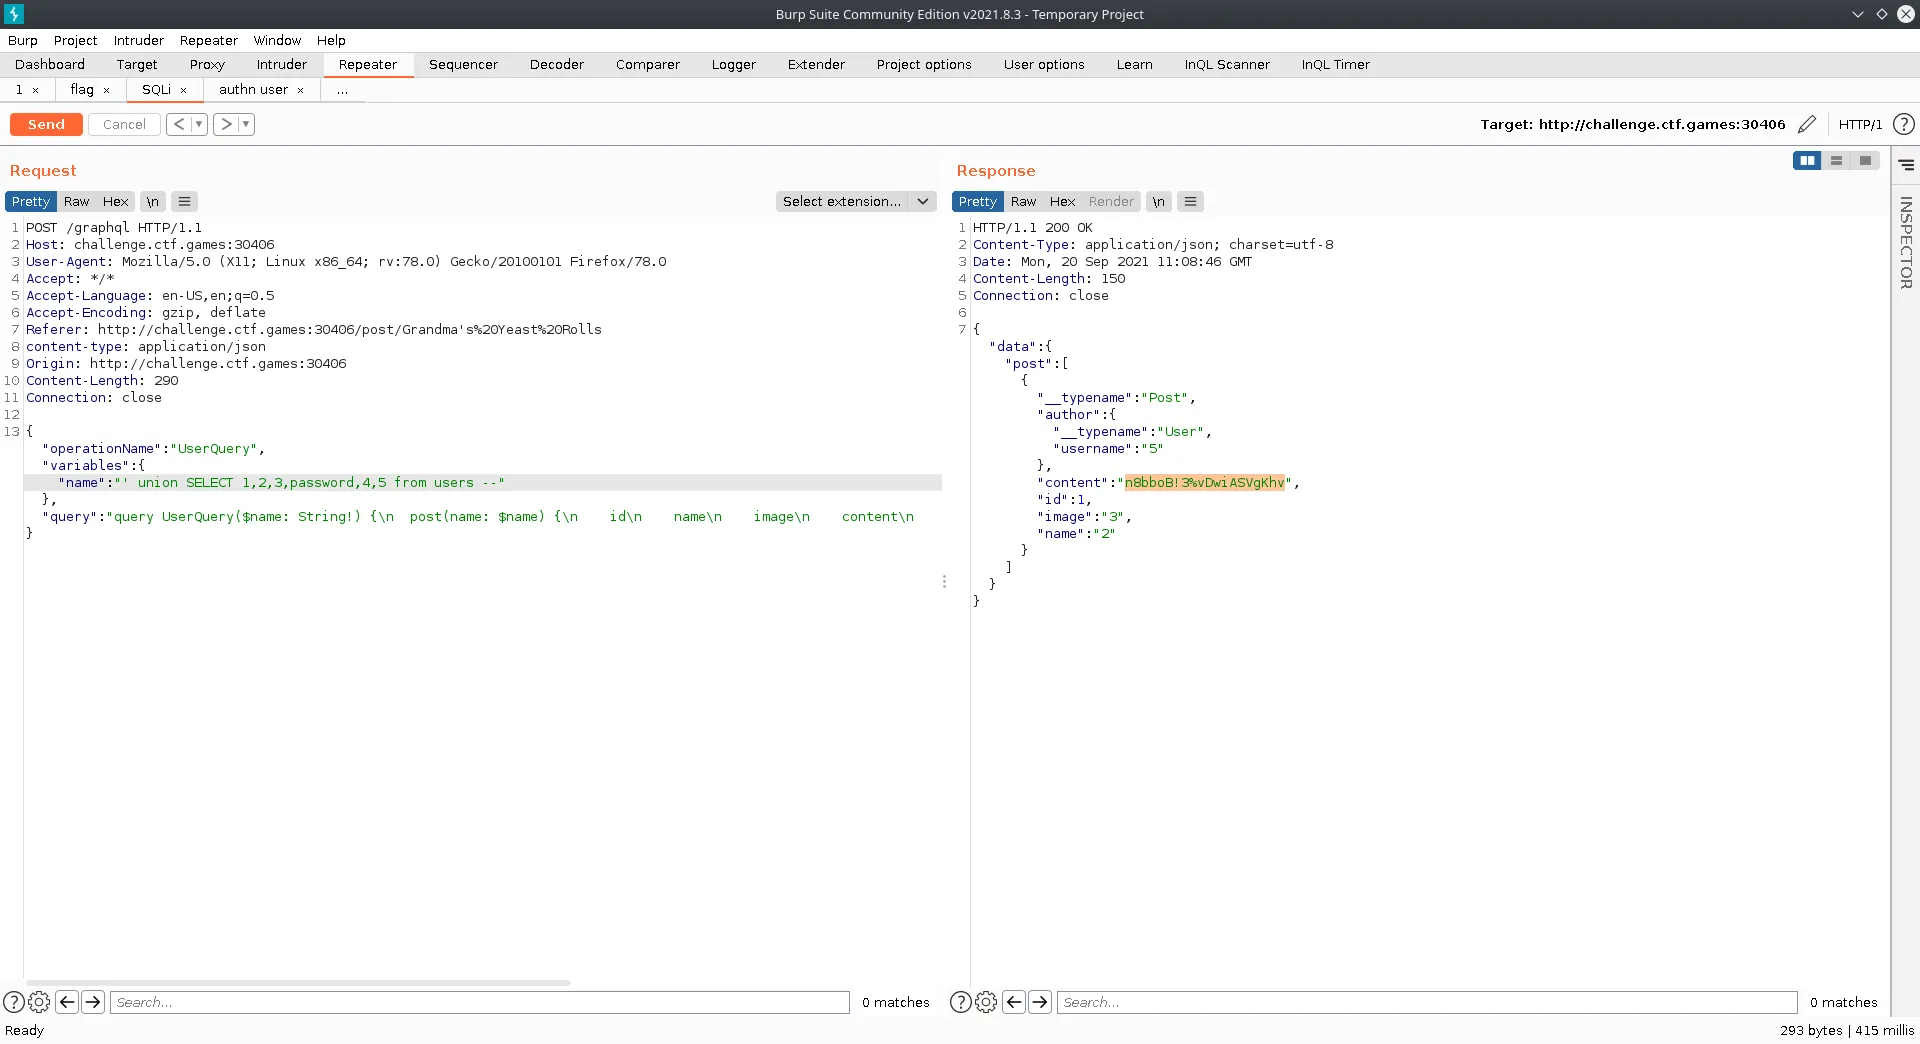
Task: Open the Burp menu
Action: coord(23,40)
